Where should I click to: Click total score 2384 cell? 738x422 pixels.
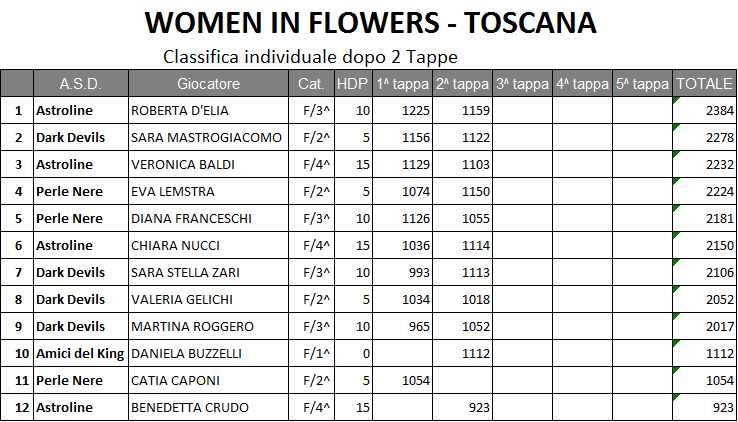coord(704,111)
